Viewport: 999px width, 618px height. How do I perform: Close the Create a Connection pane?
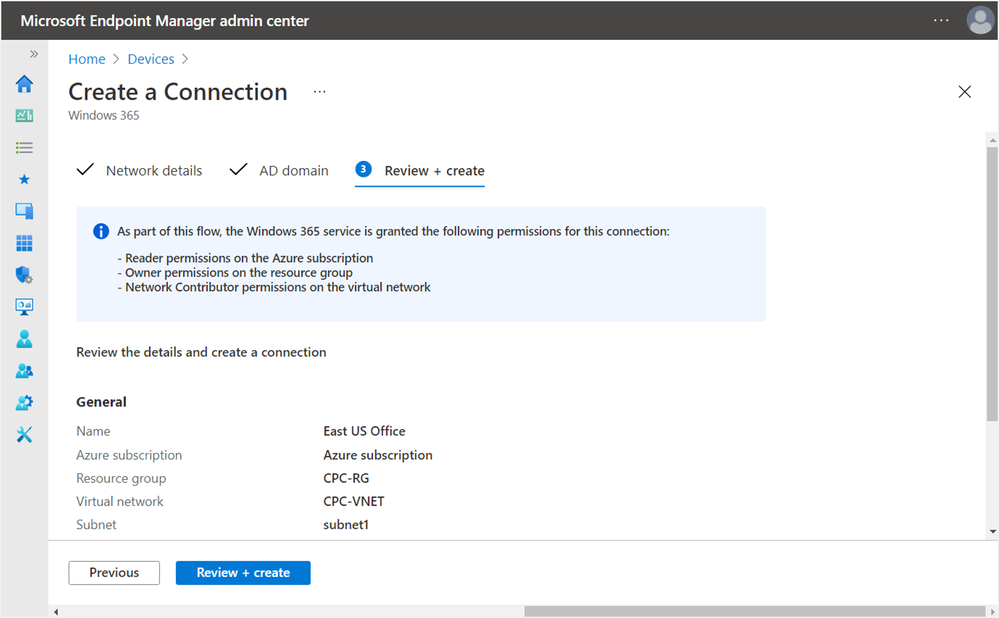pos(965,92)
